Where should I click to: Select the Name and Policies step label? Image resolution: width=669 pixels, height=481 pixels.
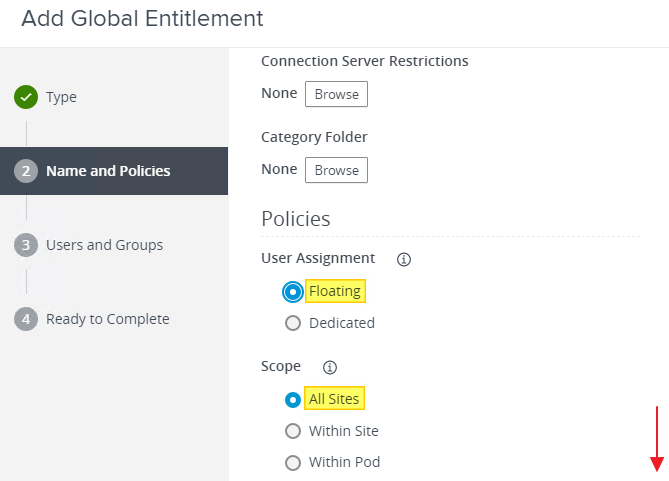pos(108,171)
